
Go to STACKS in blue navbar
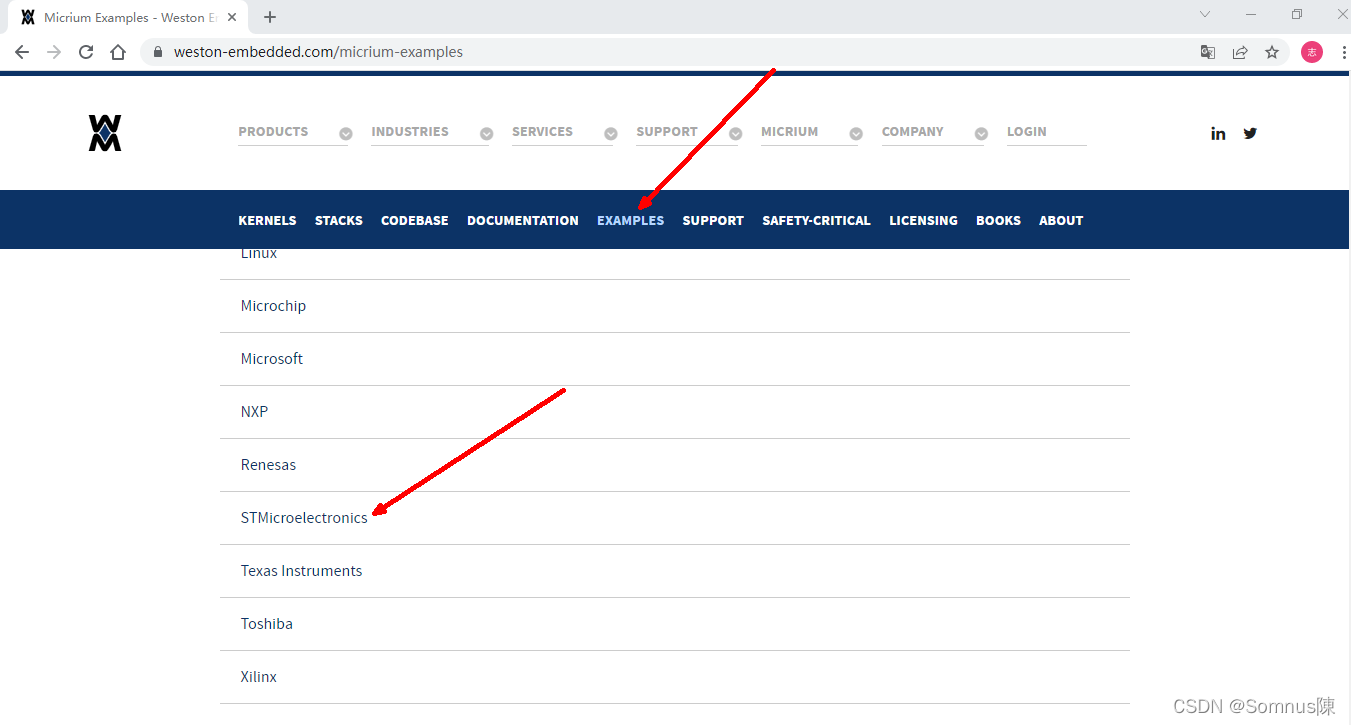pos(339,220)
